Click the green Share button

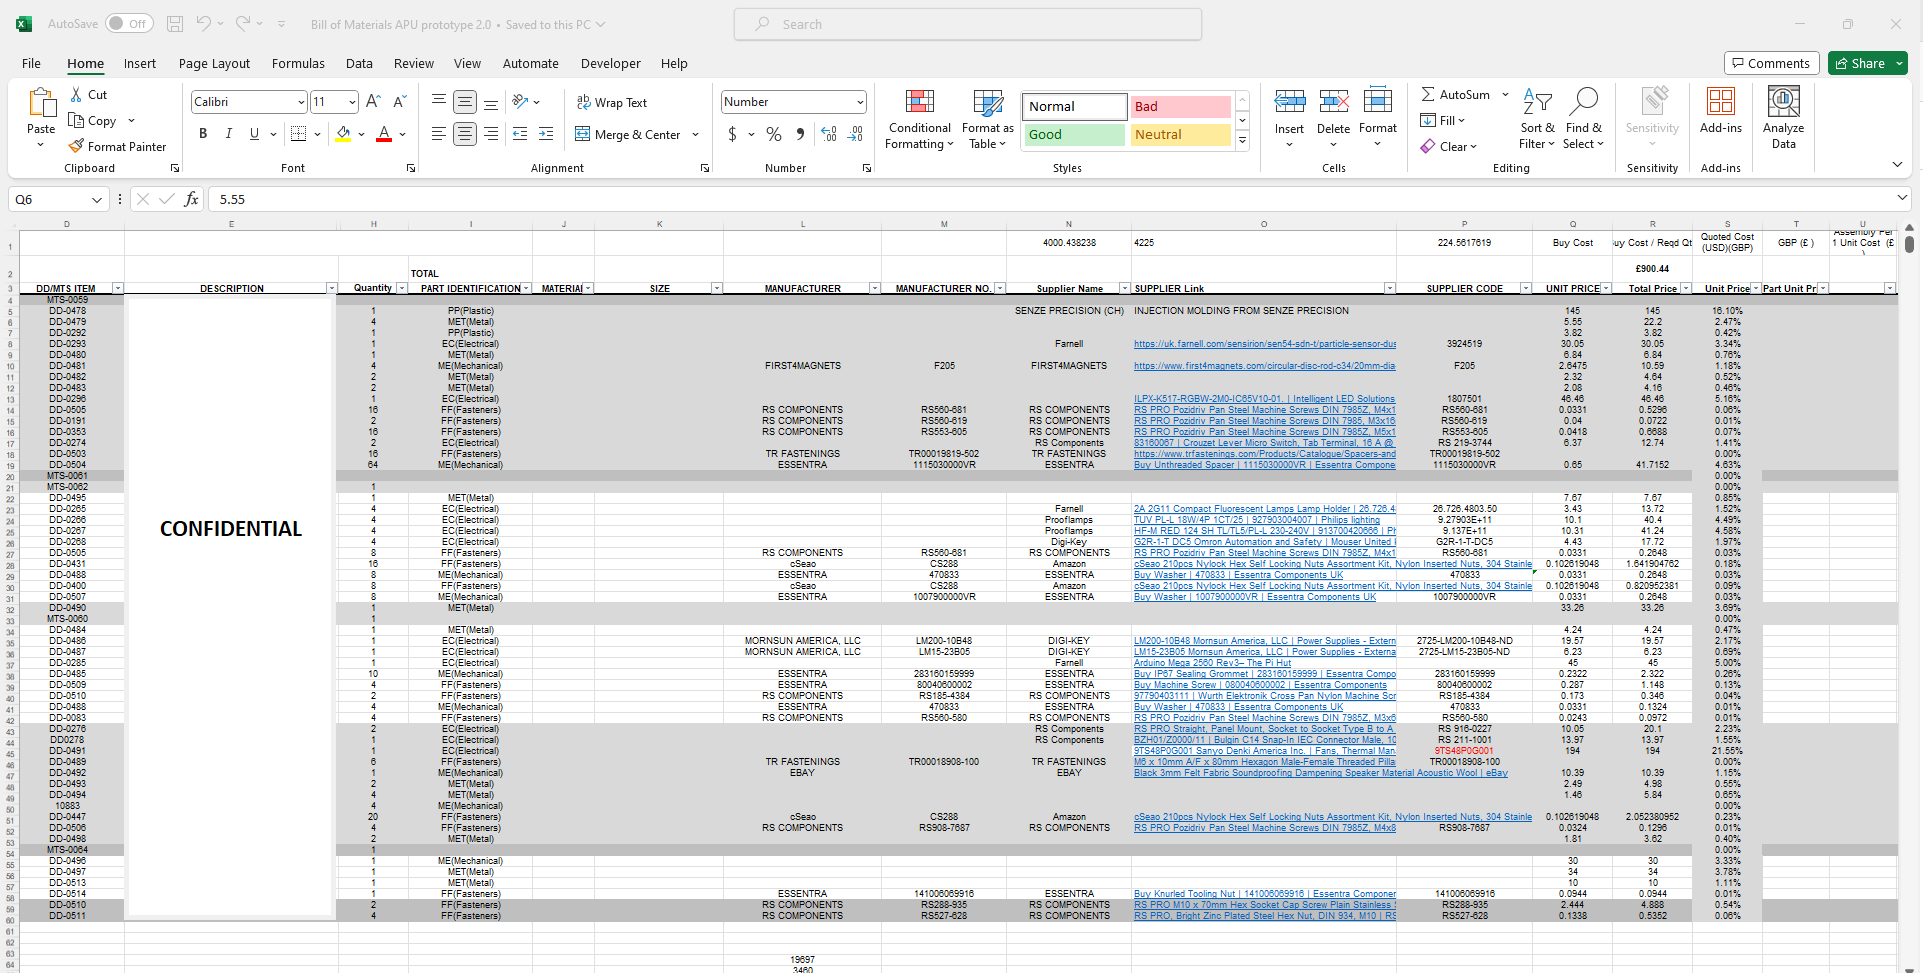[1867, 63]
